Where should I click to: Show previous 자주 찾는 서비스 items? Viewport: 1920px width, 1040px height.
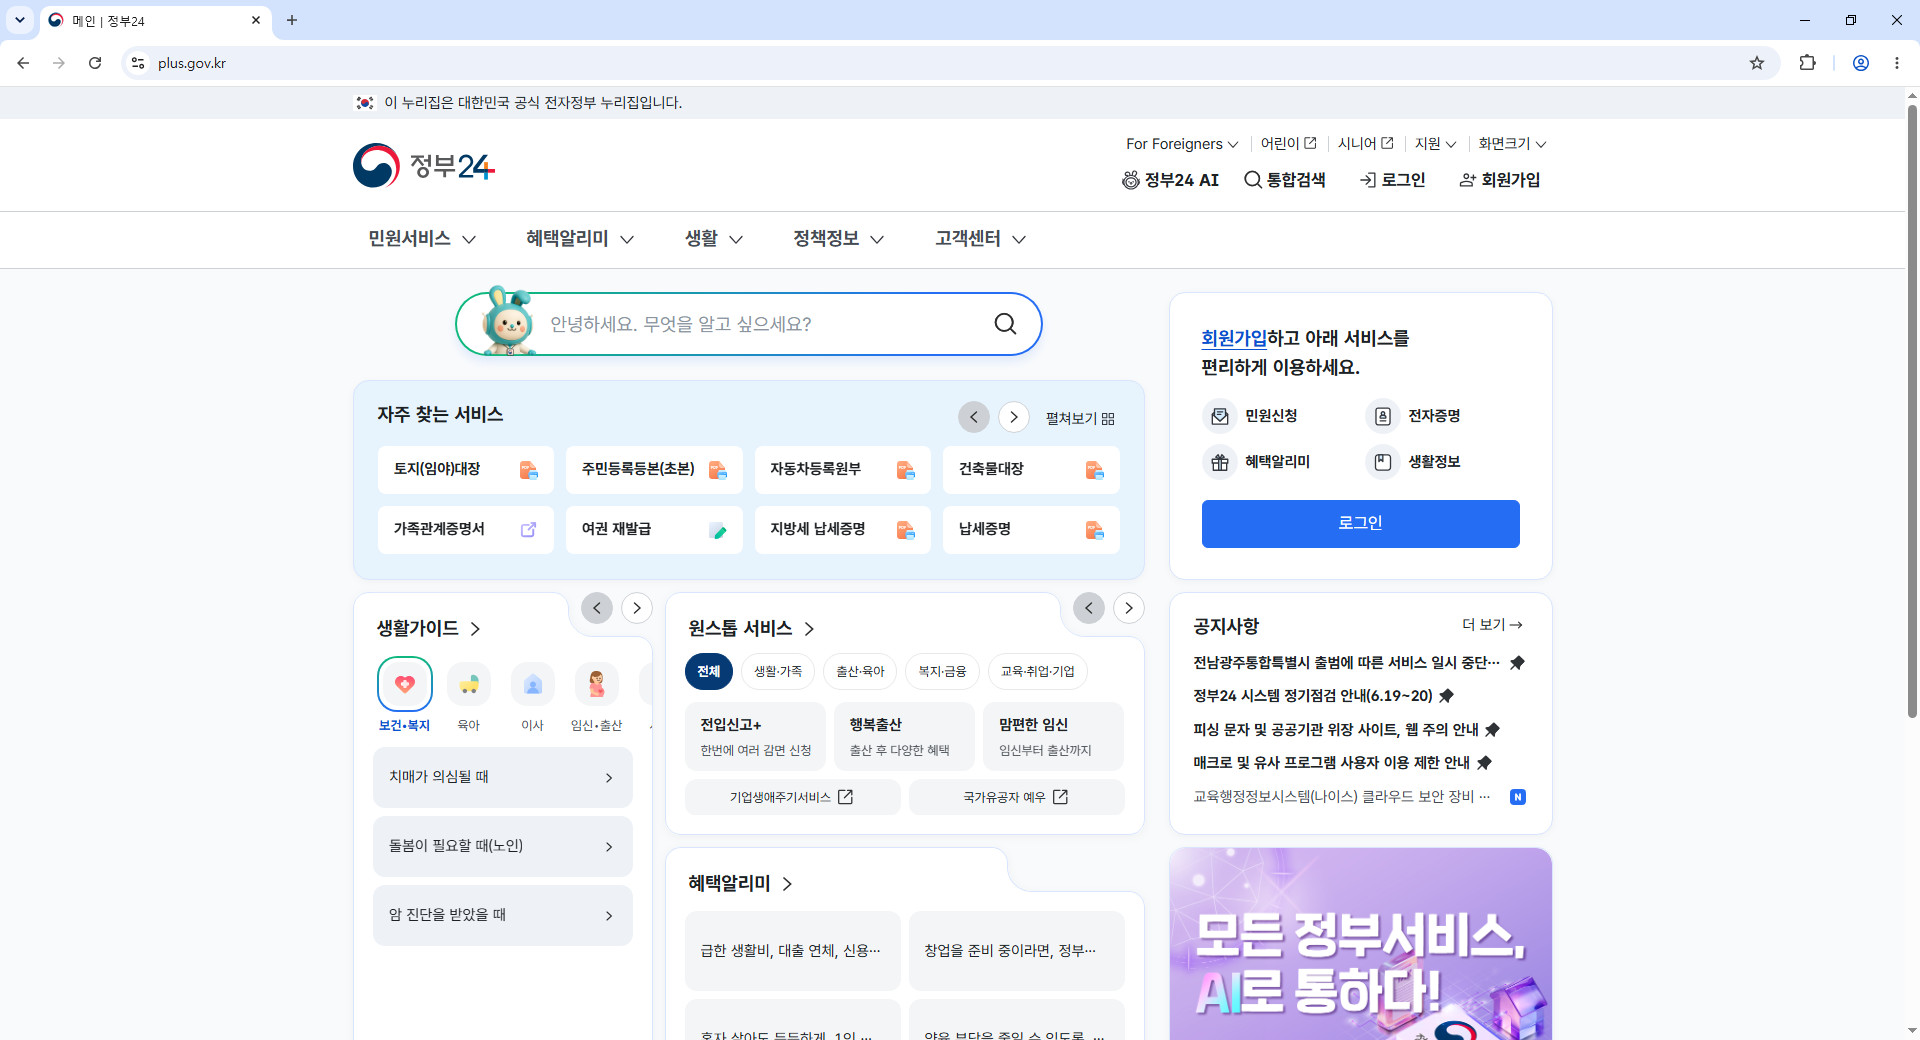974,417
